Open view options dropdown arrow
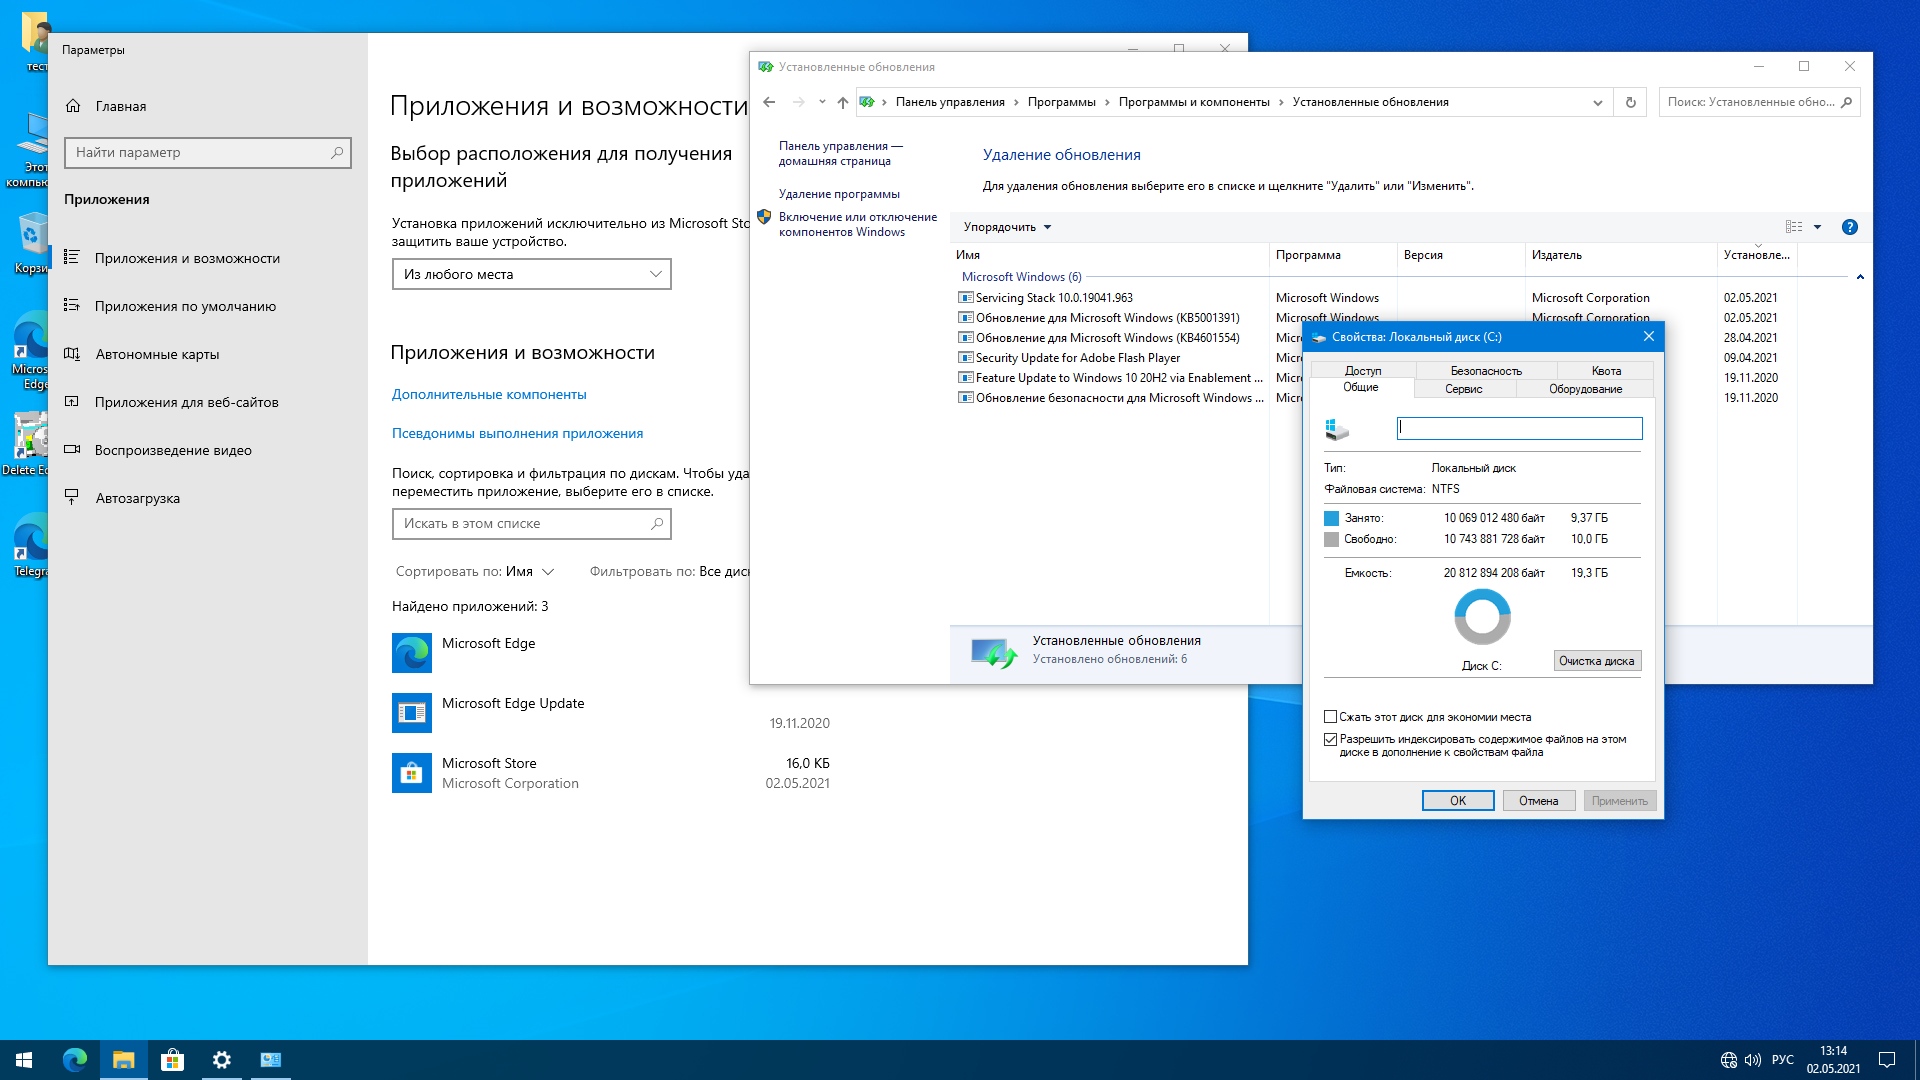This screenshot has width=1920, height=1080. point(1818,227)
